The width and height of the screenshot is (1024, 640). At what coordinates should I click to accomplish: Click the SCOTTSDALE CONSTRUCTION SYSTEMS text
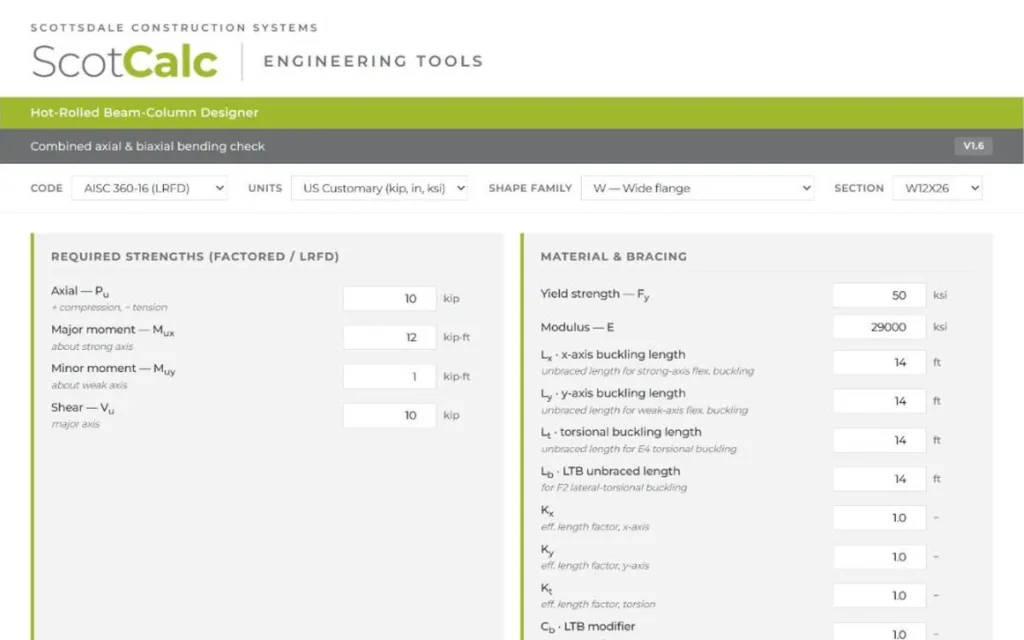pyautogui.click(x=174, y=27)
